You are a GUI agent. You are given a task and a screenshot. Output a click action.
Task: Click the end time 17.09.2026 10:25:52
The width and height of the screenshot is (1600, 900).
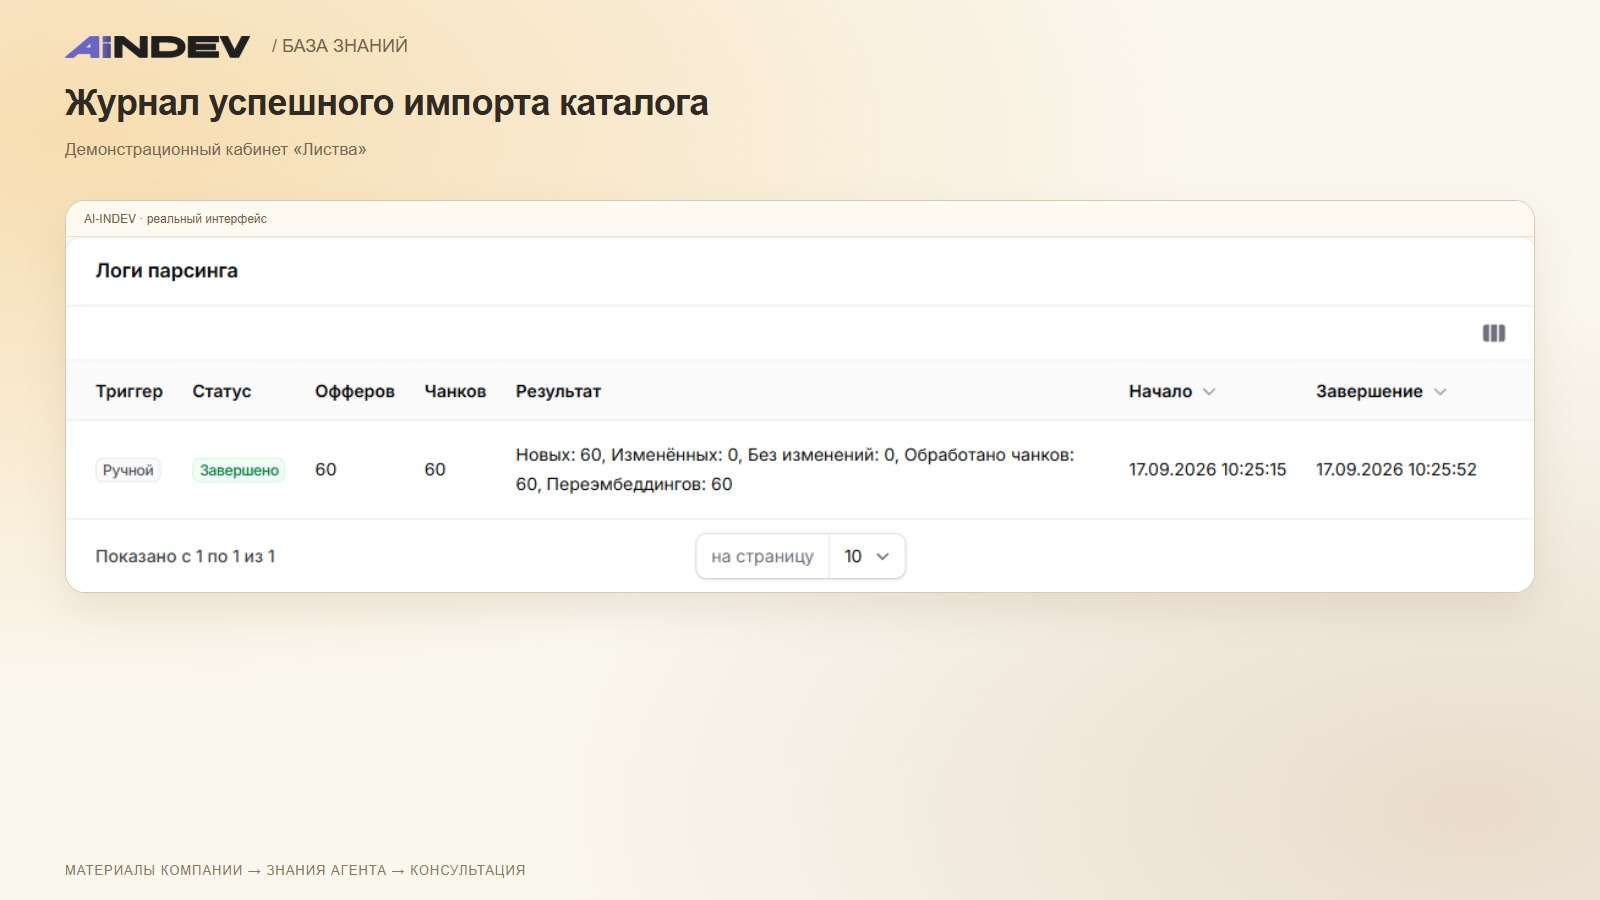click(1396, 469)
